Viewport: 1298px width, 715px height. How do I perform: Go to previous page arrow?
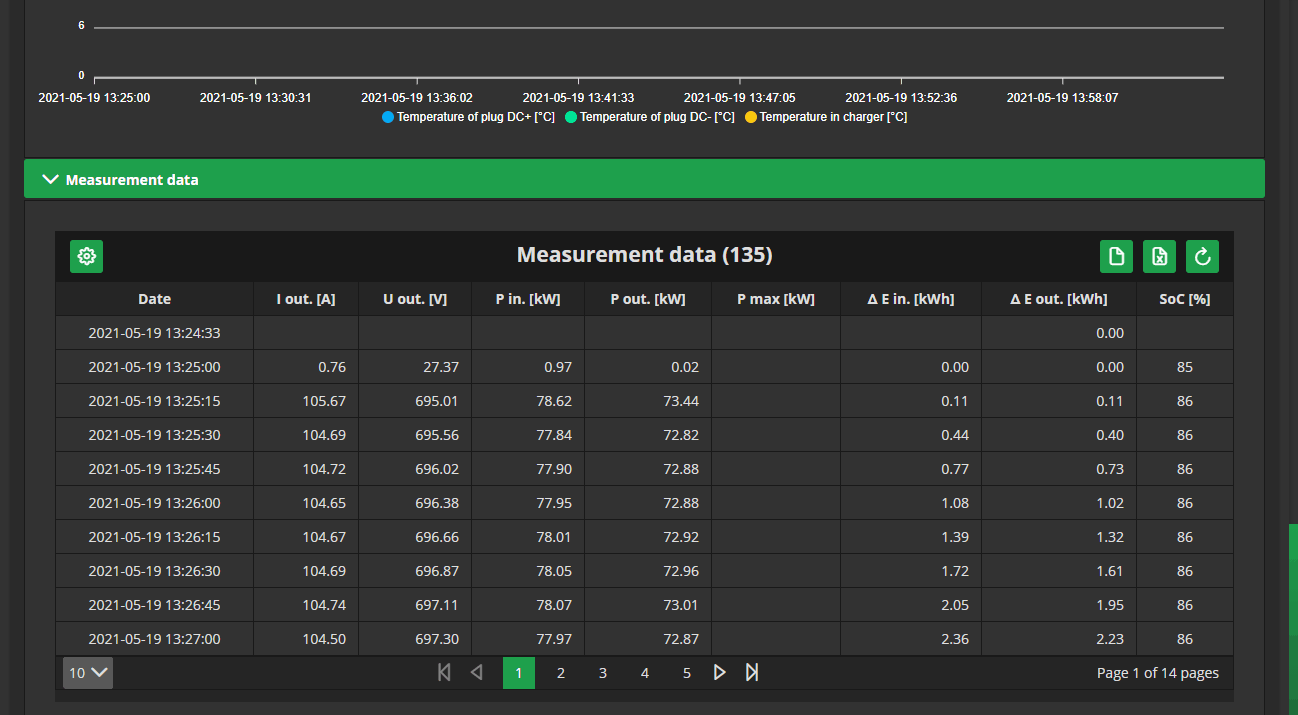pos(476,673)
